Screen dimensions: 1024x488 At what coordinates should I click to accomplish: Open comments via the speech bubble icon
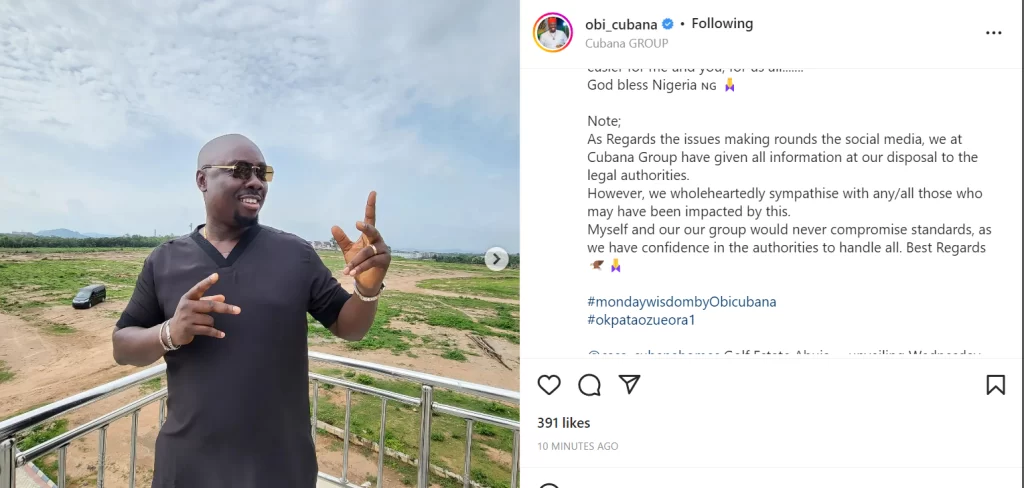589,385
